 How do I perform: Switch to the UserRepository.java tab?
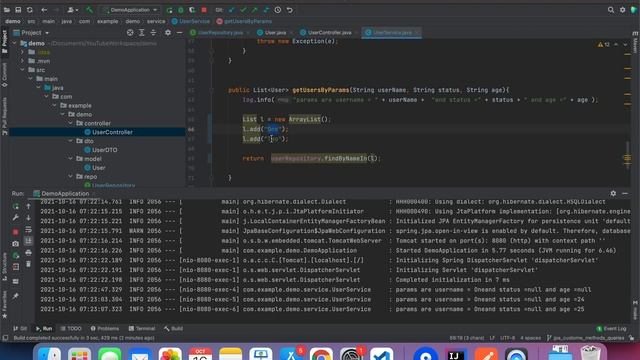point(220,33)
